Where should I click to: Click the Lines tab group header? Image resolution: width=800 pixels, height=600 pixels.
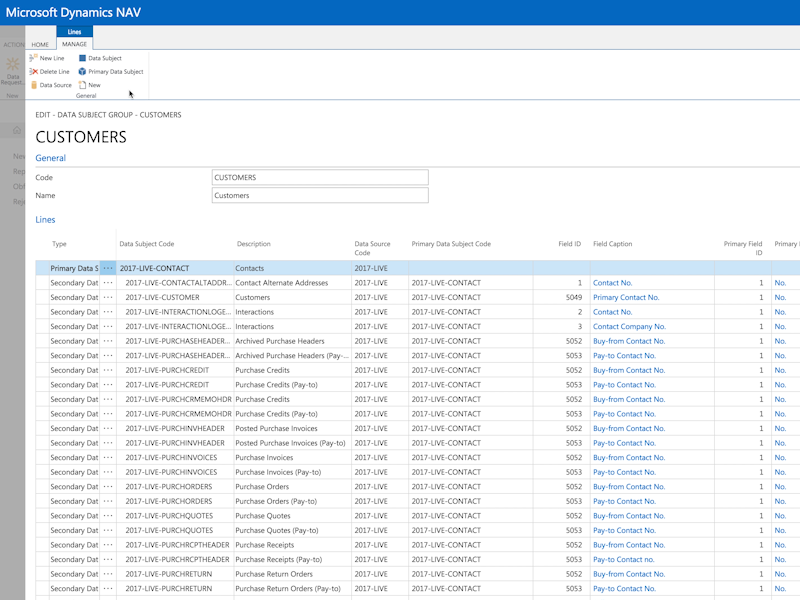pyautogui.click(x=74, y=32)
